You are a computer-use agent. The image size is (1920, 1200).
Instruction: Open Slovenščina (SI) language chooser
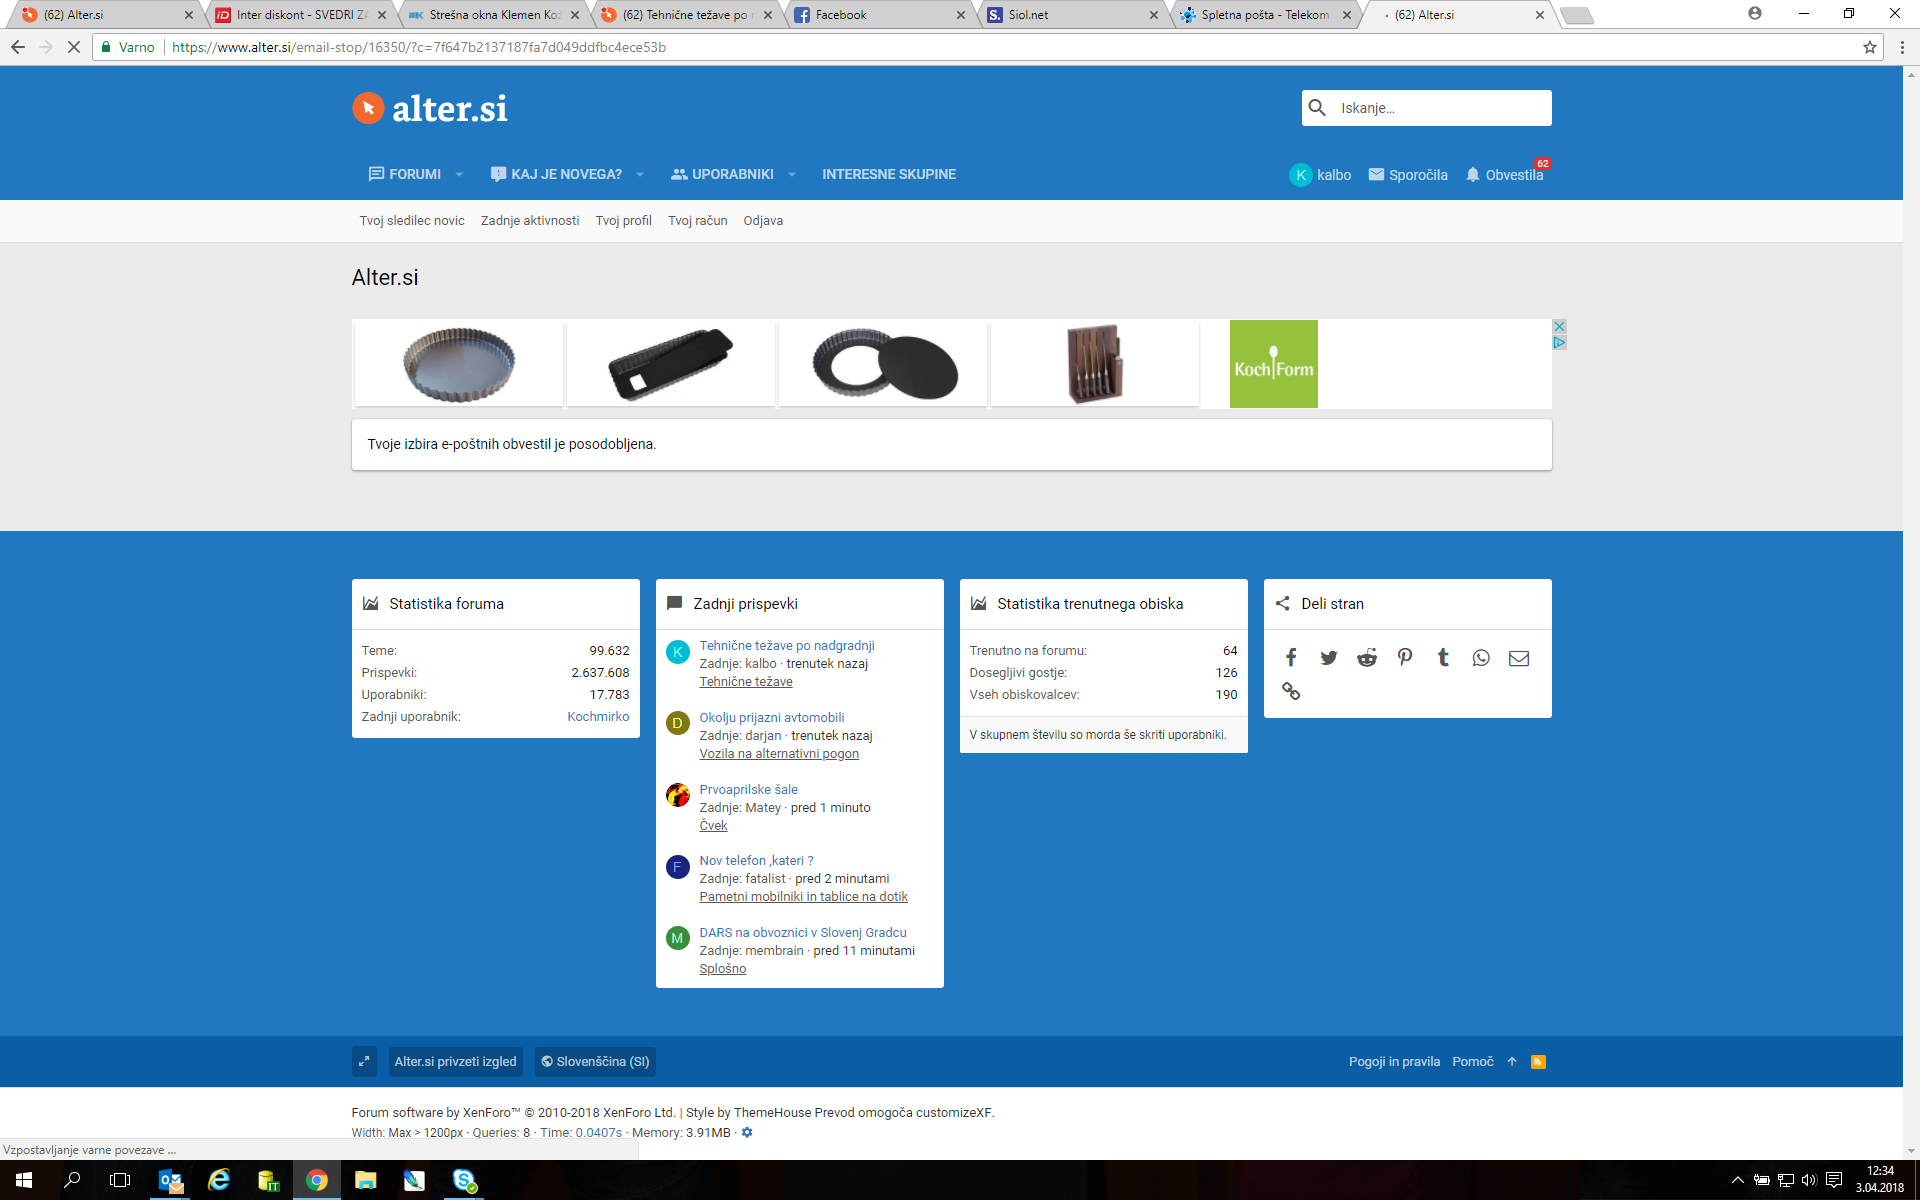tap(595, 1062)
